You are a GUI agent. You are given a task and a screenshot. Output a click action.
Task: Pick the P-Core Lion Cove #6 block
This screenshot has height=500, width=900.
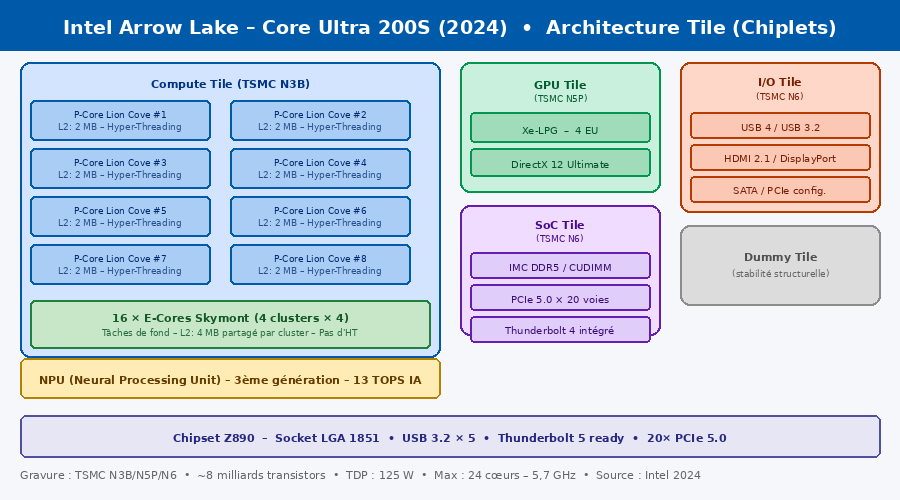pyautogui.click(x=320, y=216)
